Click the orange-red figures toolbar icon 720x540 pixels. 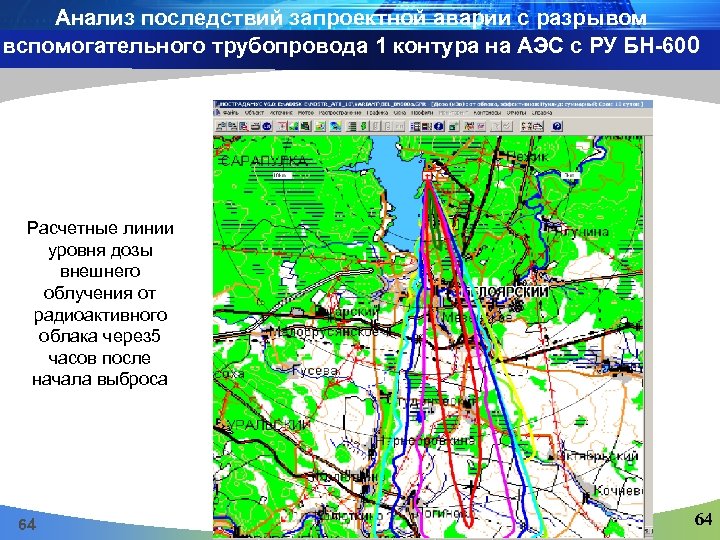pyautogui.click(x=469, y=126)
